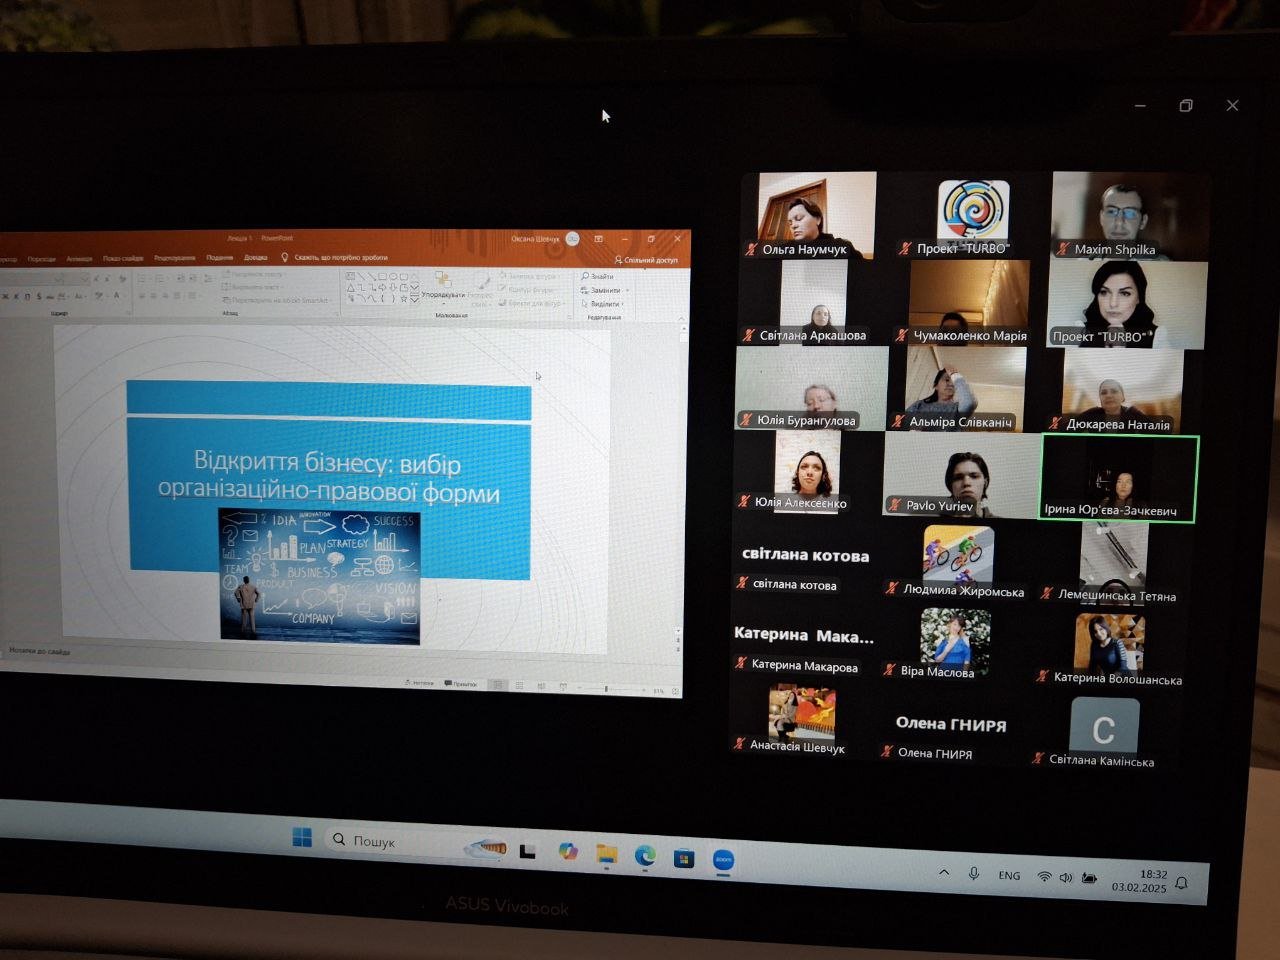Show hidden system tray icons

pyautogui.click(x=943, y=873)
